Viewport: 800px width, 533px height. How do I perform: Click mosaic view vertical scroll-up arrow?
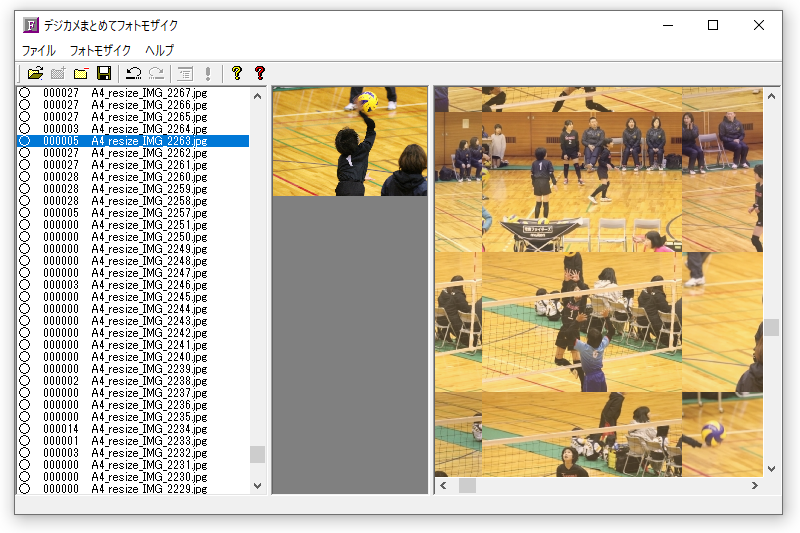coord(771,96)
